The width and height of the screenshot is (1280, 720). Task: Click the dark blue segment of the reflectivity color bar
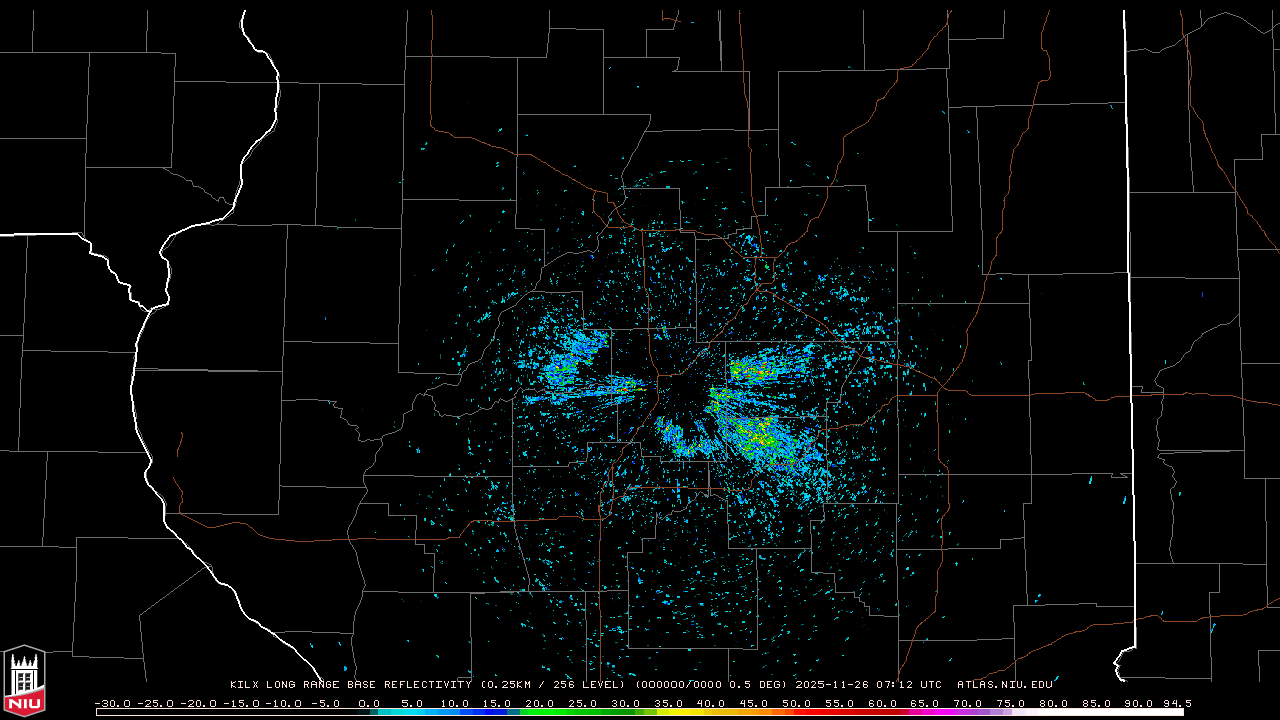pos(495,713)
